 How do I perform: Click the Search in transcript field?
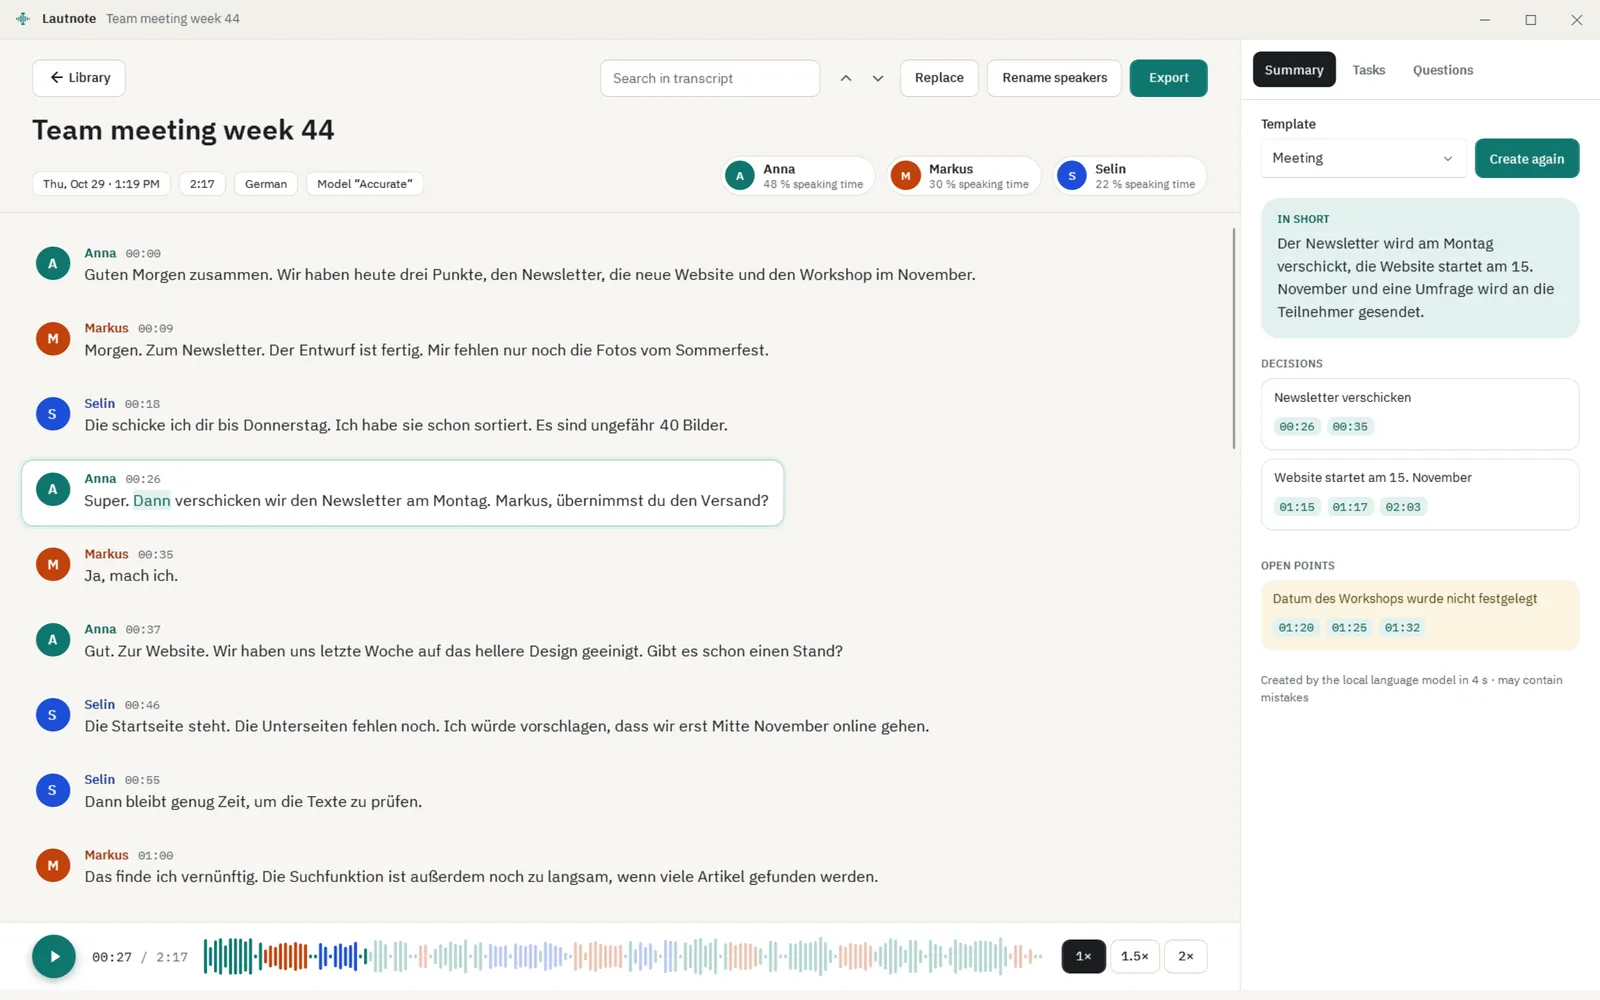[710, 78]
